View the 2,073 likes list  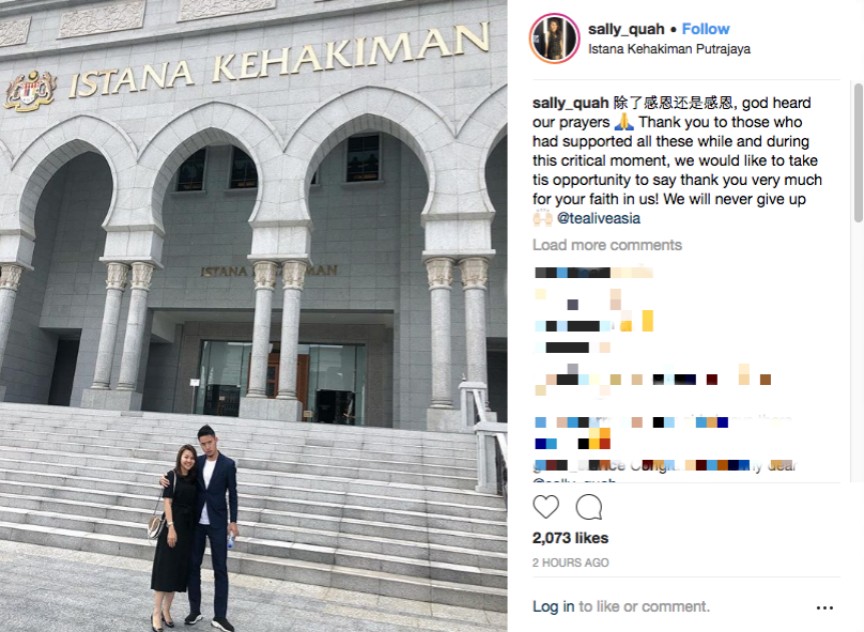570,538
